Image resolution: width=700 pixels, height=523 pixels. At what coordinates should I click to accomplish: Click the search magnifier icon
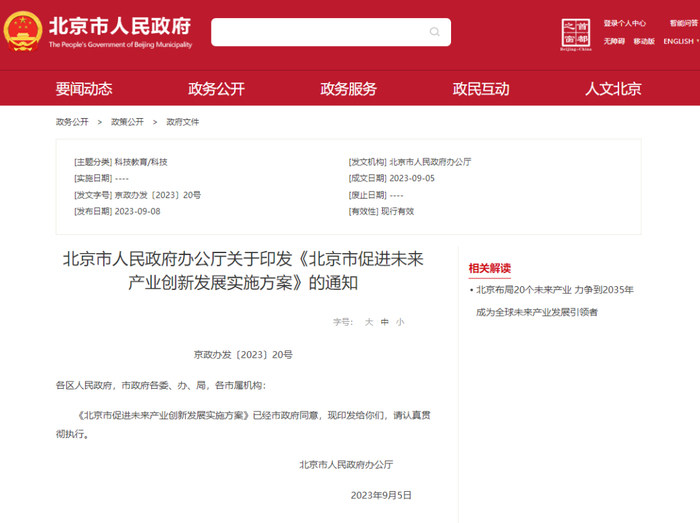[x=434, y=32]
